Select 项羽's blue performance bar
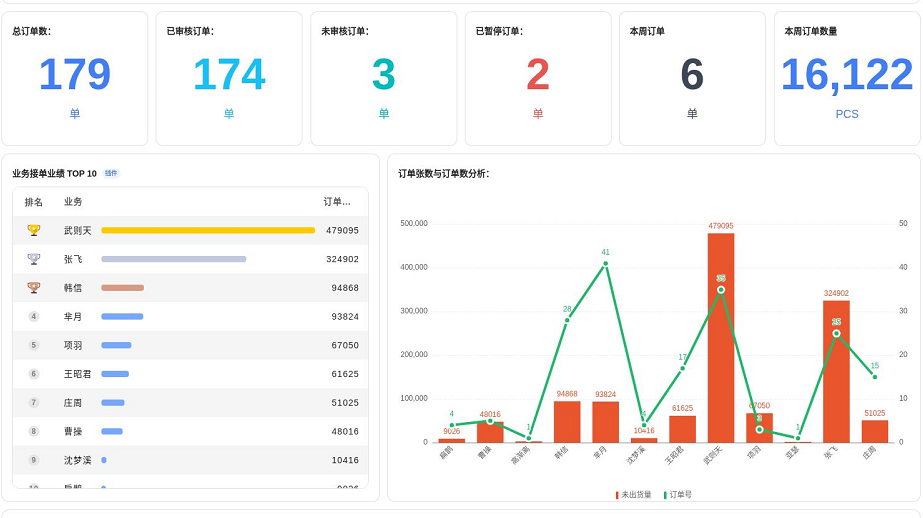Image resolution: width=923 pixels, height=518 pixels. click(x=116, y=345)
